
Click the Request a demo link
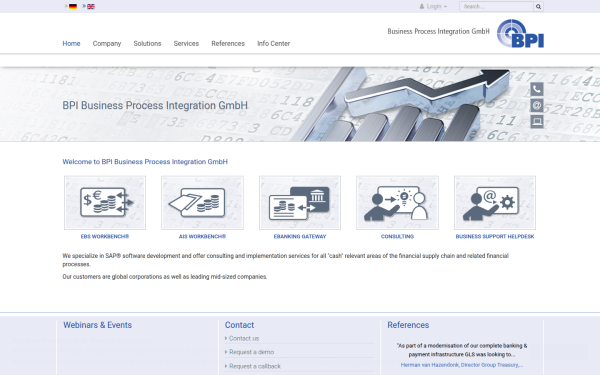pos(251,352)
